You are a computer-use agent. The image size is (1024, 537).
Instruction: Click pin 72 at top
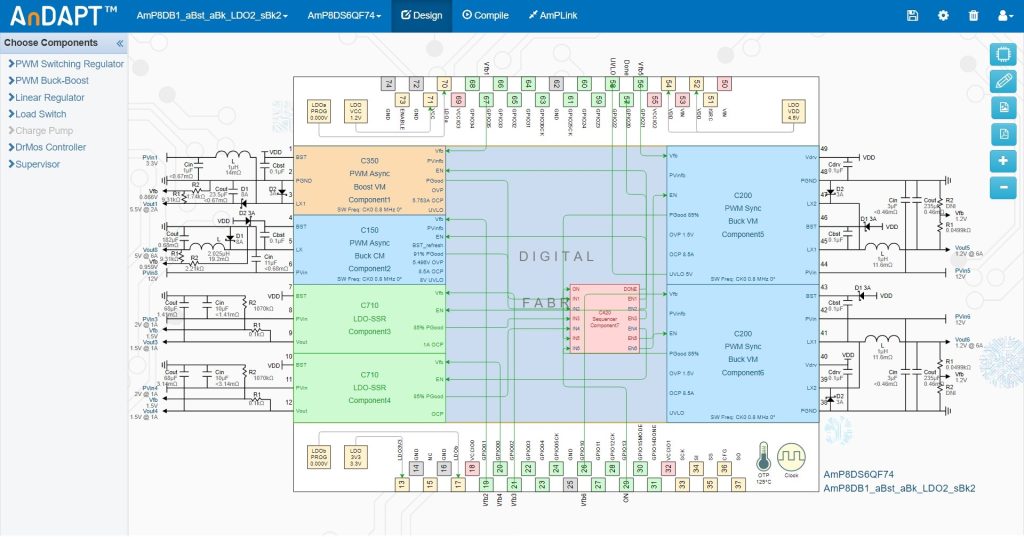pyautogui.click(x=416, y=84)
